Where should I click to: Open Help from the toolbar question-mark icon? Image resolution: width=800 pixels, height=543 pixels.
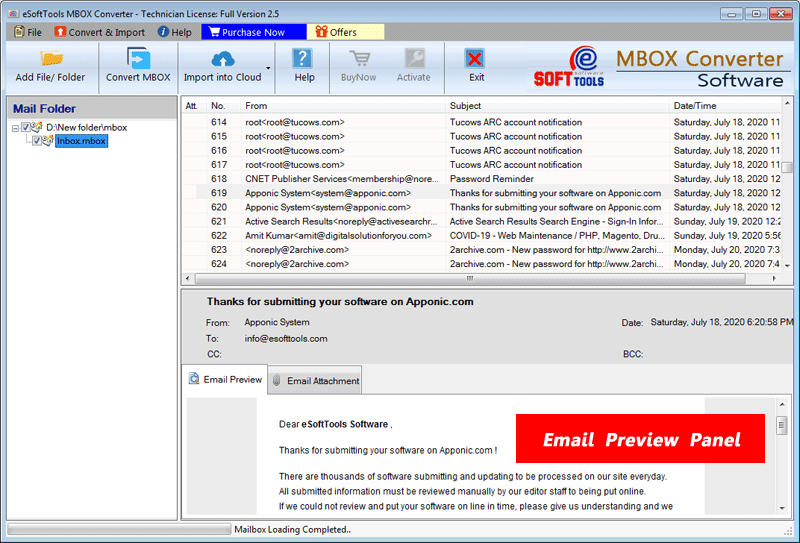[303, 59]
